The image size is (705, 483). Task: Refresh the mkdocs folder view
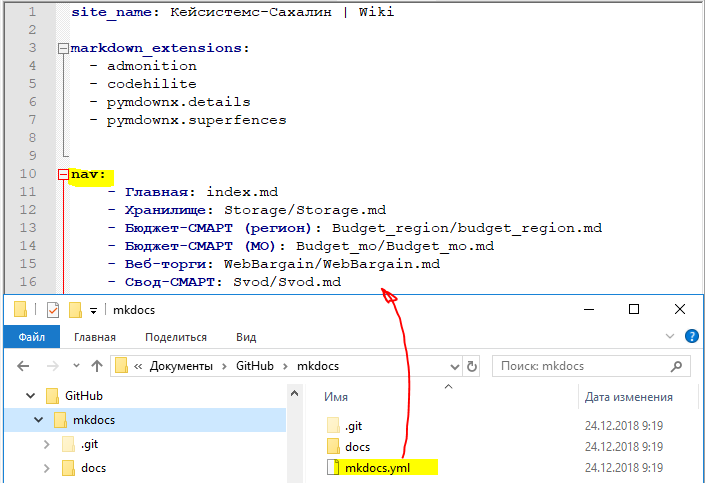pos(472,367)
